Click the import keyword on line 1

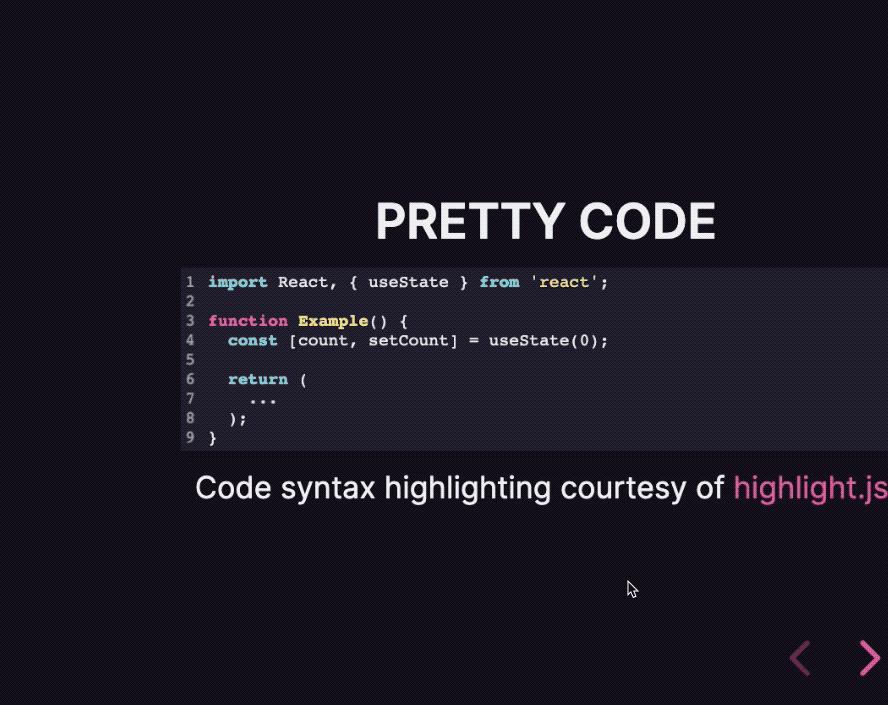click(x=237, y=282)
